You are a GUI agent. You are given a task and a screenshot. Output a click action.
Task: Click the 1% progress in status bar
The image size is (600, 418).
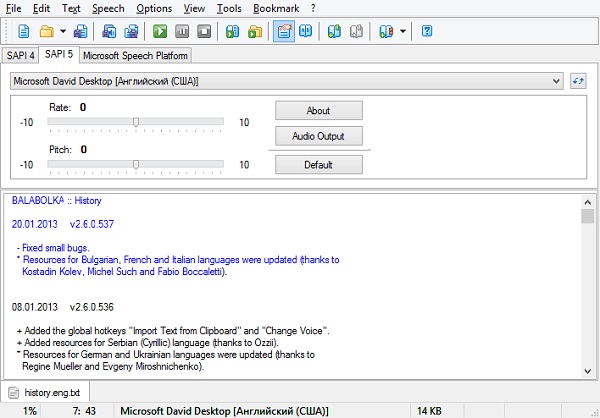coord(30,411)
